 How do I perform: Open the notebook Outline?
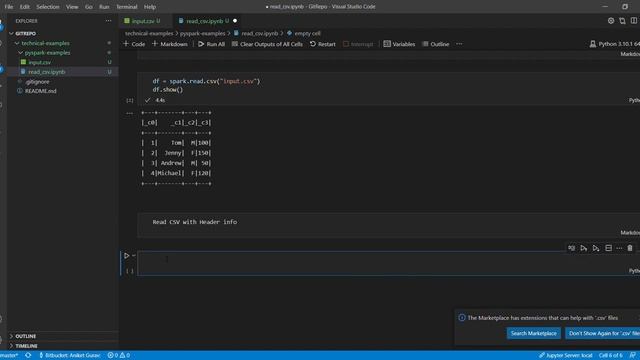(436, 44)
